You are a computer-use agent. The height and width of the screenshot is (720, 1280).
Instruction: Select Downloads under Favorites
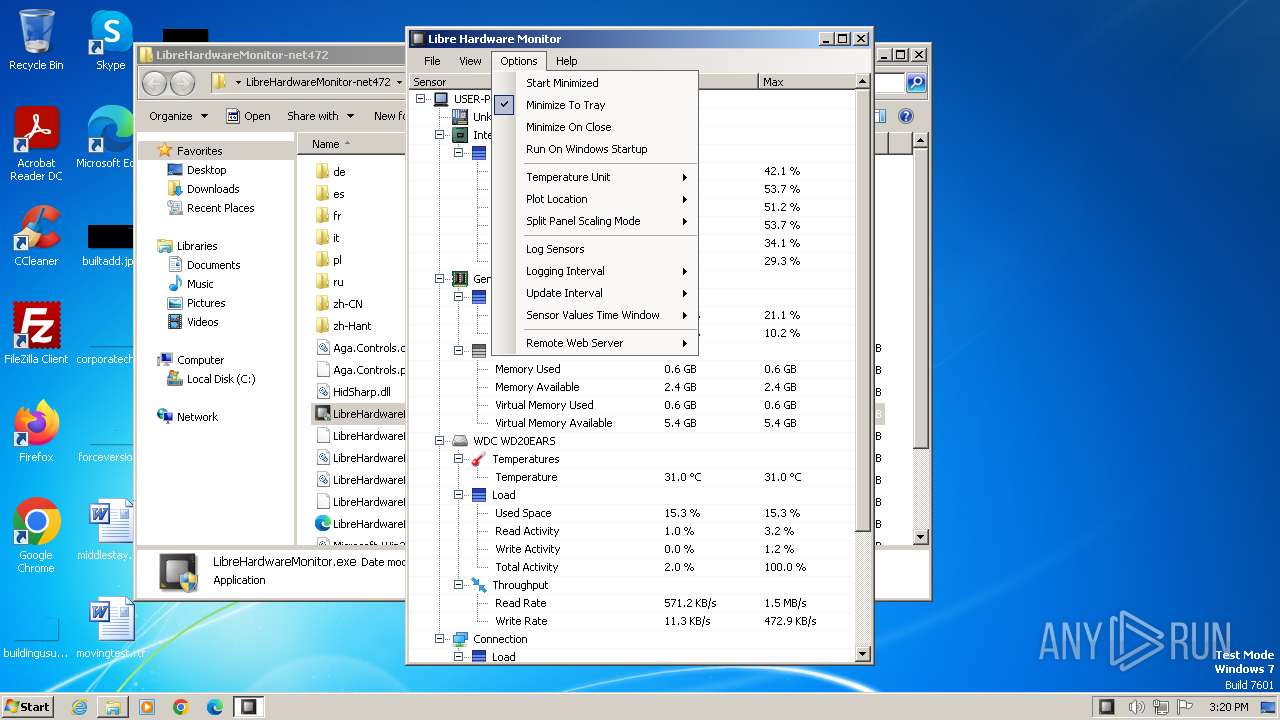click(x=213, y=189)
